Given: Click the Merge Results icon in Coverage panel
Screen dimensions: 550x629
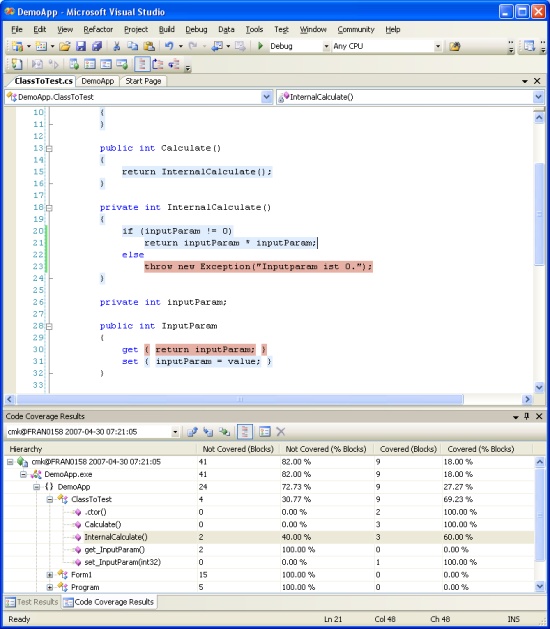Looking at the screenshot, I should pos(224,432).
